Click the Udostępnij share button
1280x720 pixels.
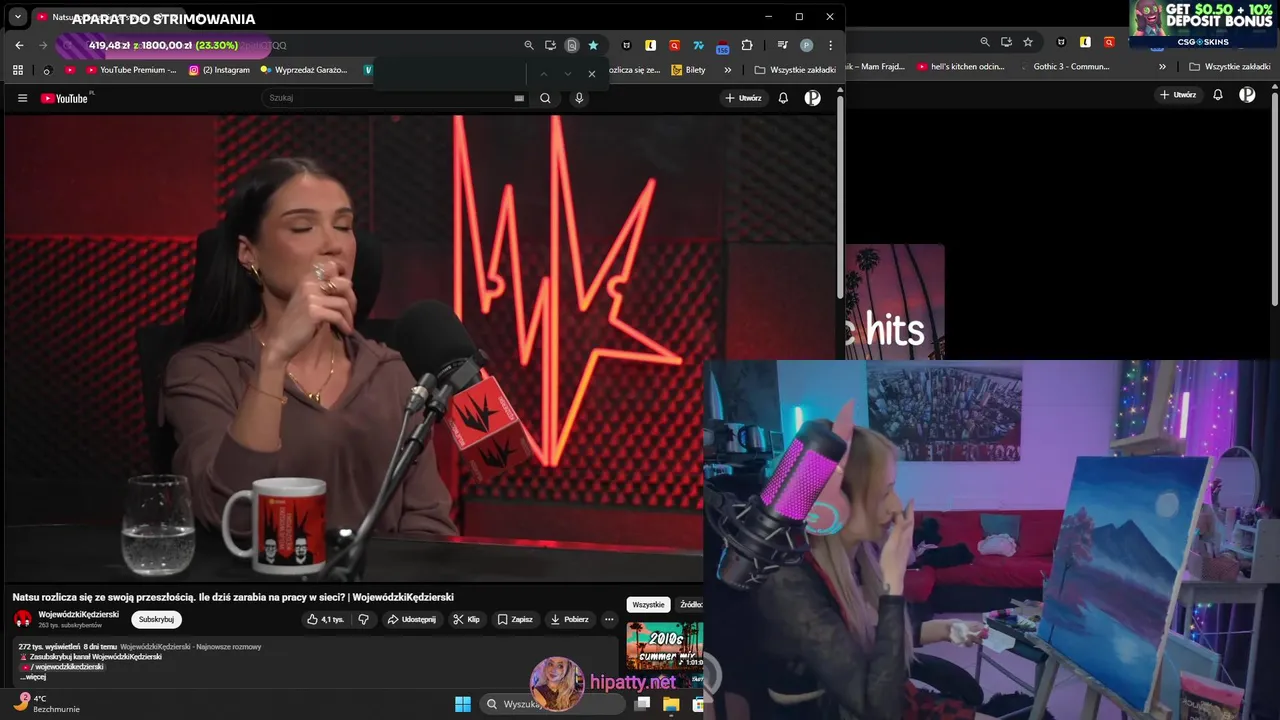(411, 619)
